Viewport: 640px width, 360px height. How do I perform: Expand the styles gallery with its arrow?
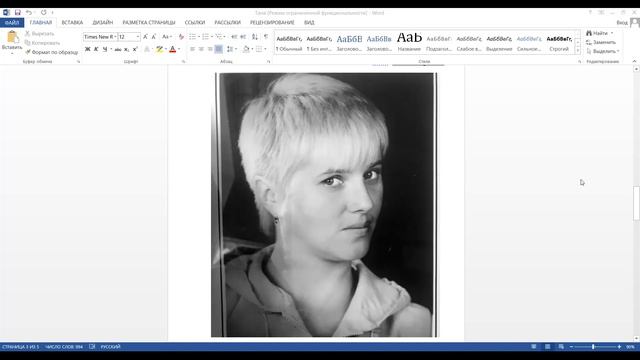coord(578,51)
